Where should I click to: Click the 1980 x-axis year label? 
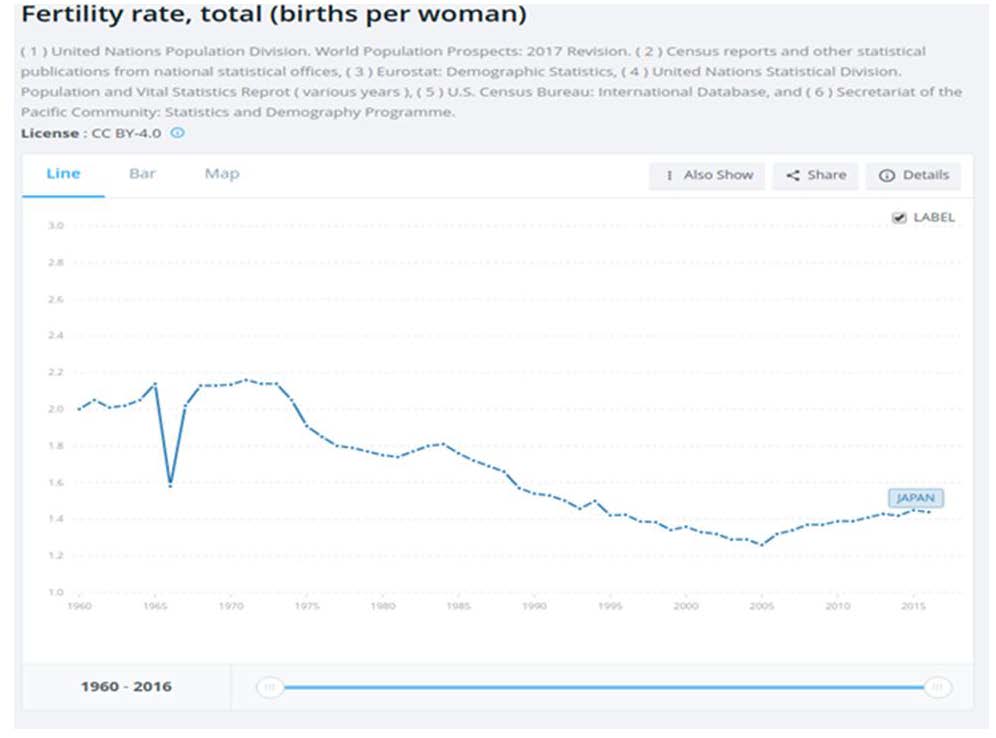tap(383, 606)
